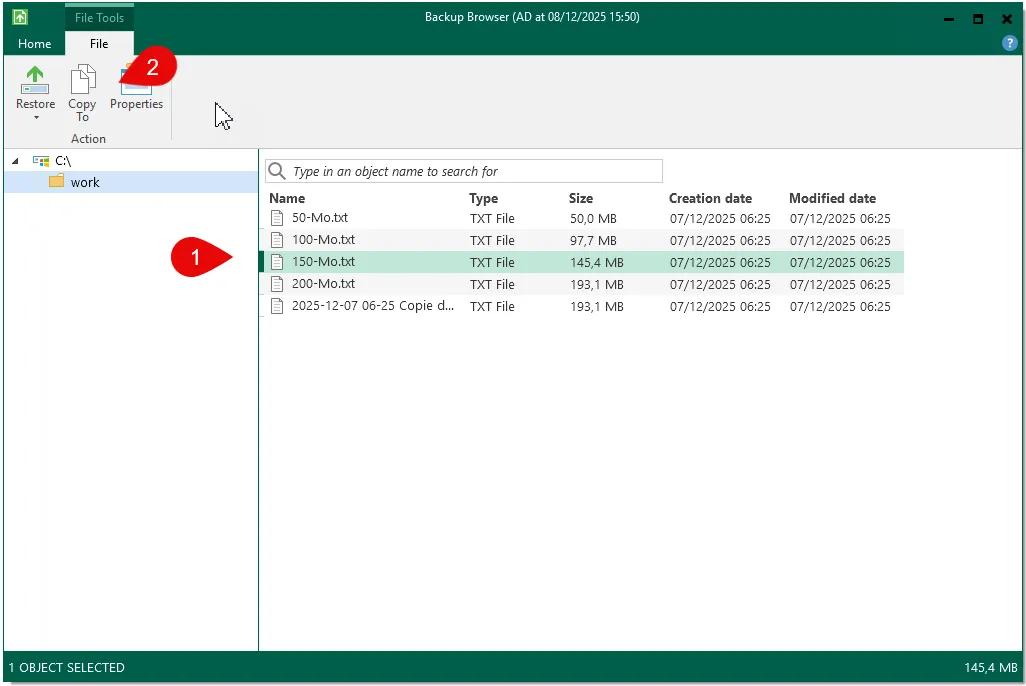1026x686 pixels.
Task: Switch to the Home tab
Action: (35, 43)
